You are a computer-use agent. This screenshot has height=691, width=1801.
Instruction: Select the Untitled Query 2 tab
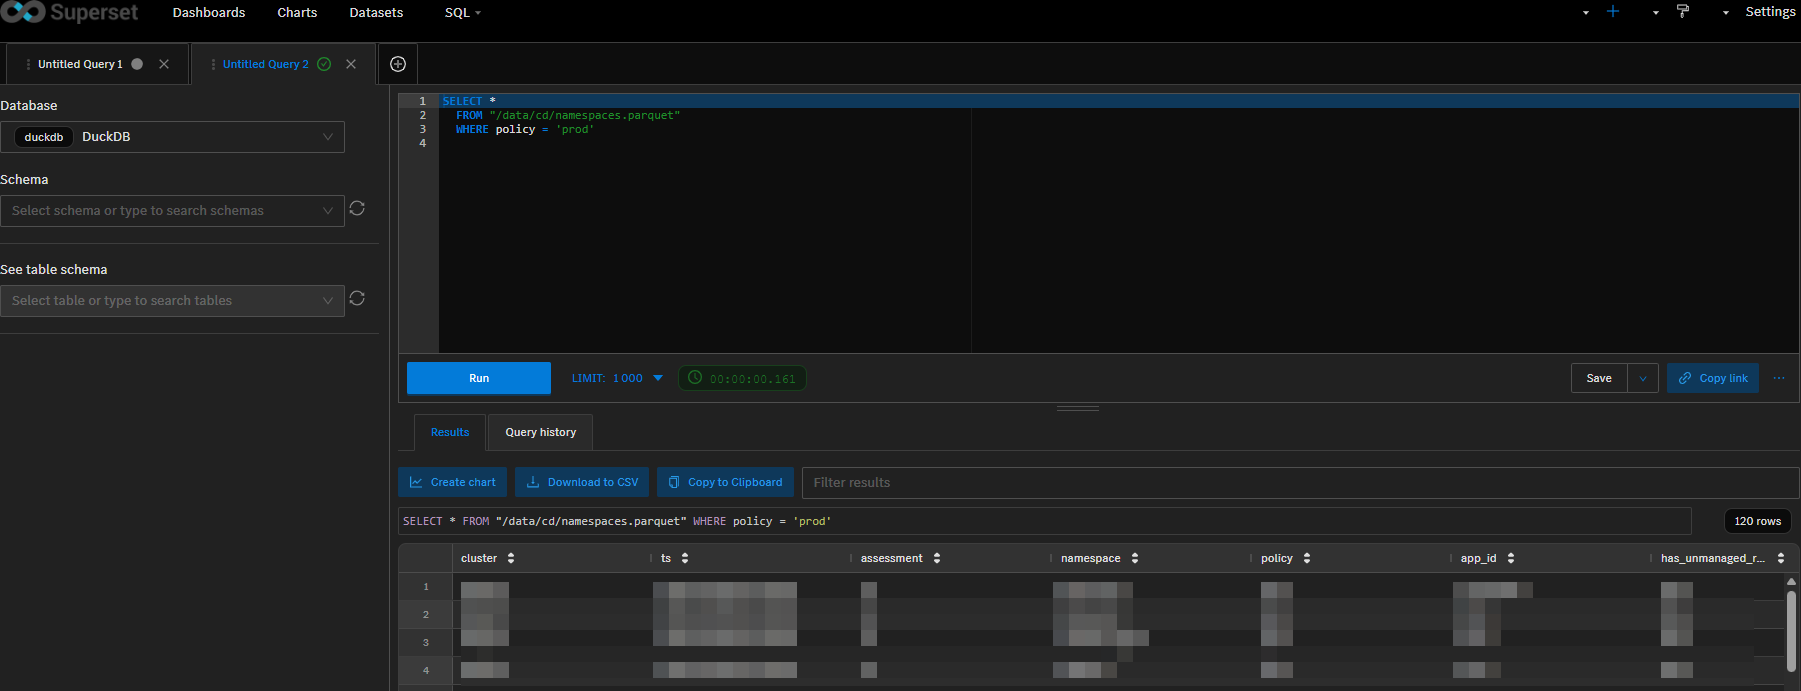(x=265, y=64)
